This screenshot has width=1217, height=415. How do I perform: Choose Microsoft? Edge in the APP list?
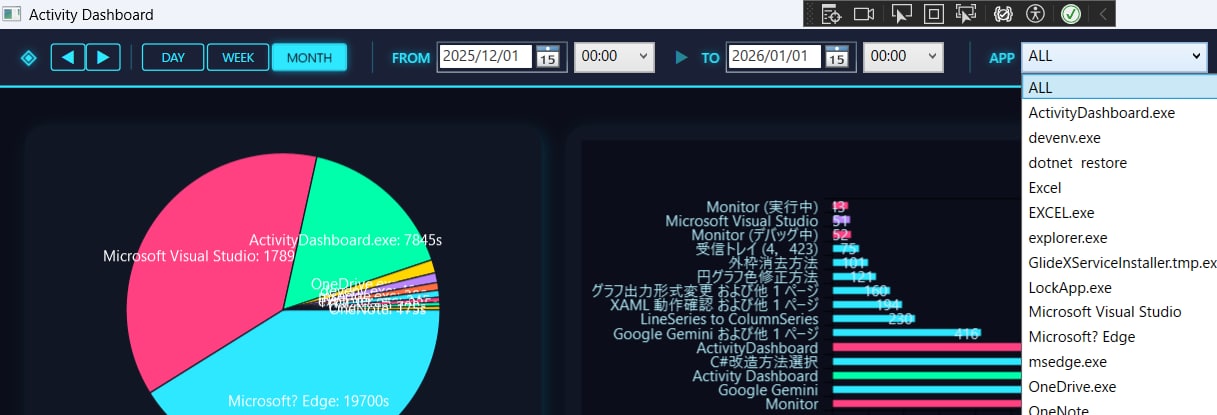pyautogui.click(x=1119, y=337)
